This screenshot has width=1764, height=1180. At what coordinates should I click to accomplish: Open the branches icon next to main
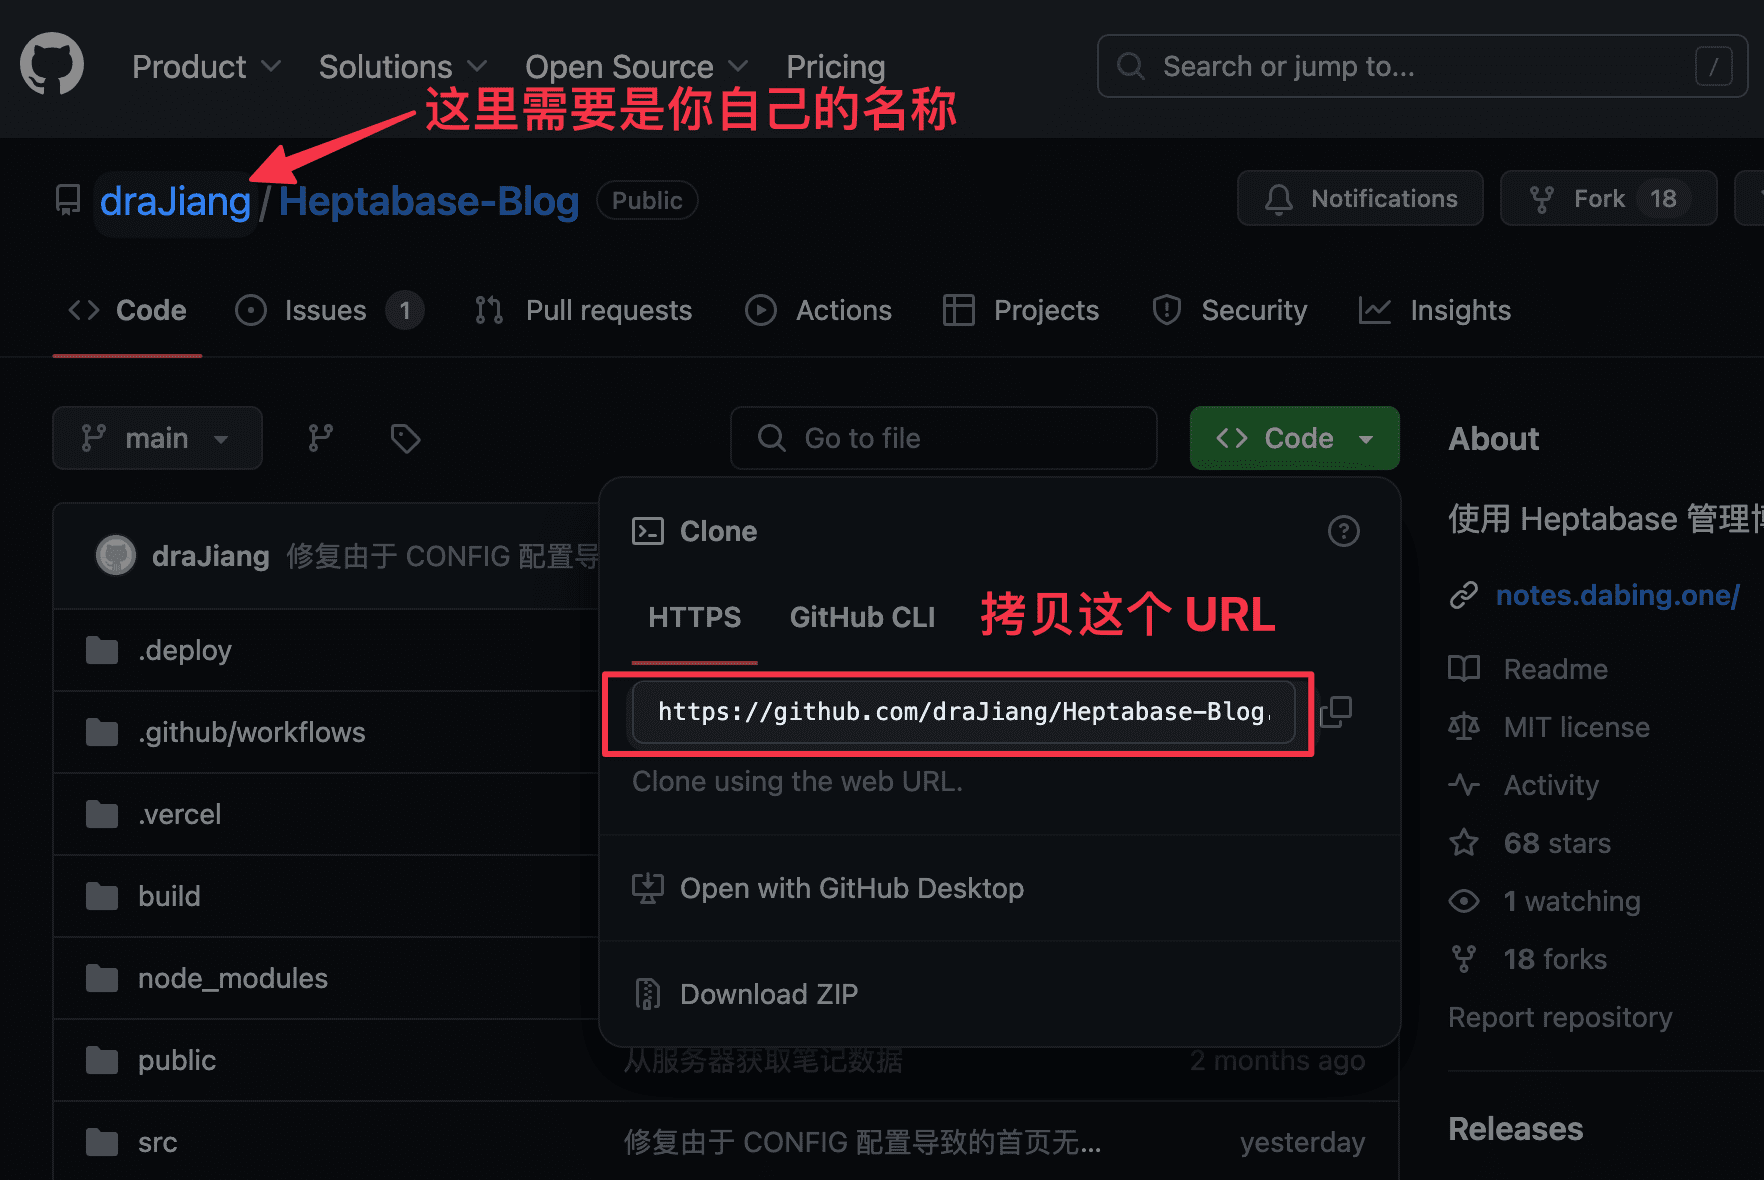point(321,438)
